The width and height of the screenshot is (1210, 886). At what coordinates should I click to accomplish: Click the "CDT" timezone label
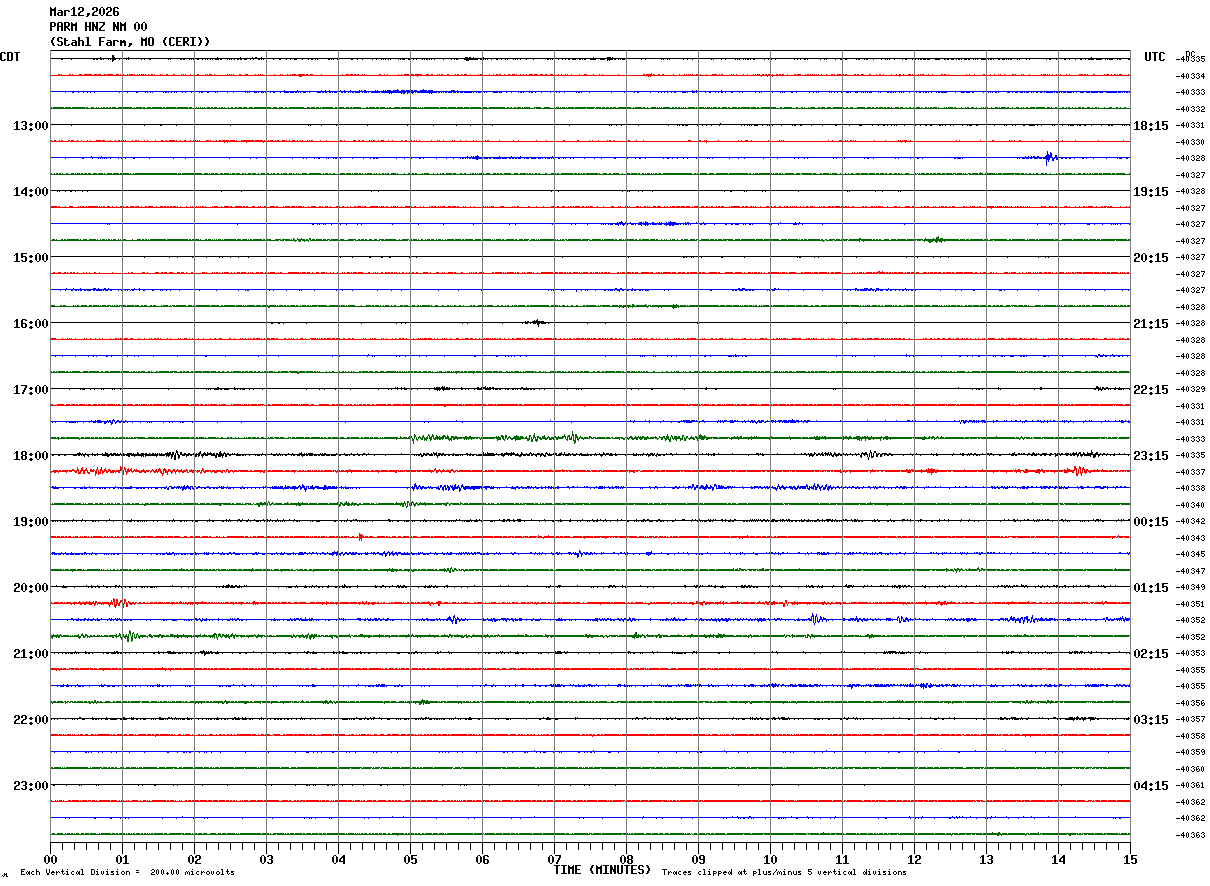click(10, 57)
